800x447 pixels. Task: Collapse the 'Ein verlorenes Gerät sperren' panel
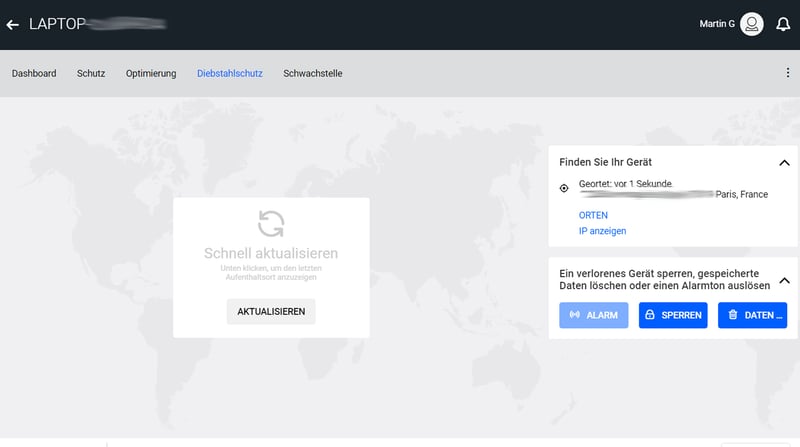(x=784, y=280)
